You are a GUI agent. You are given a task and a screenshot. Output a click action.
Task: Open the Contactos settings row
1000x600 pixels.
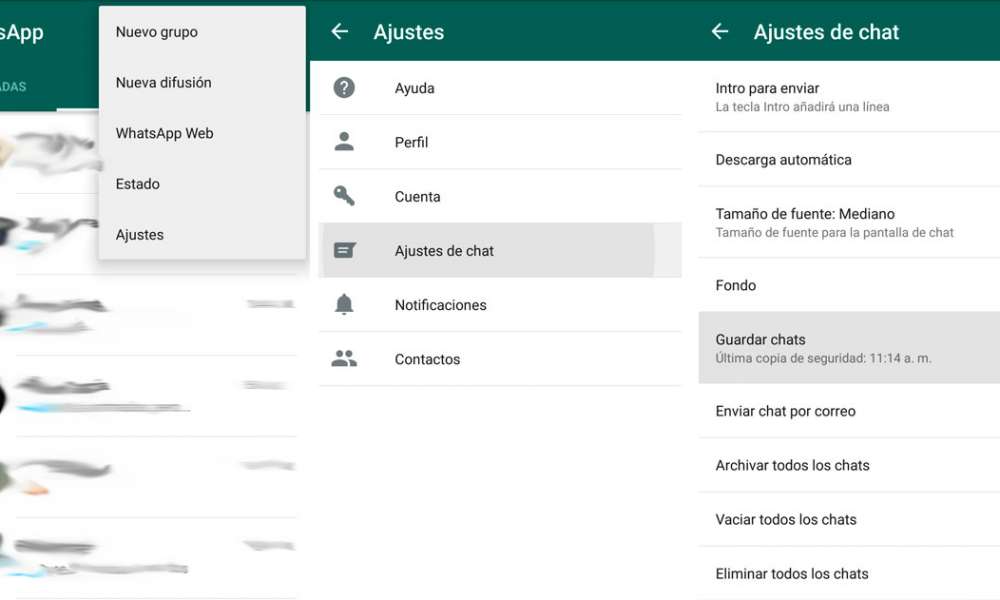point(500,359)
